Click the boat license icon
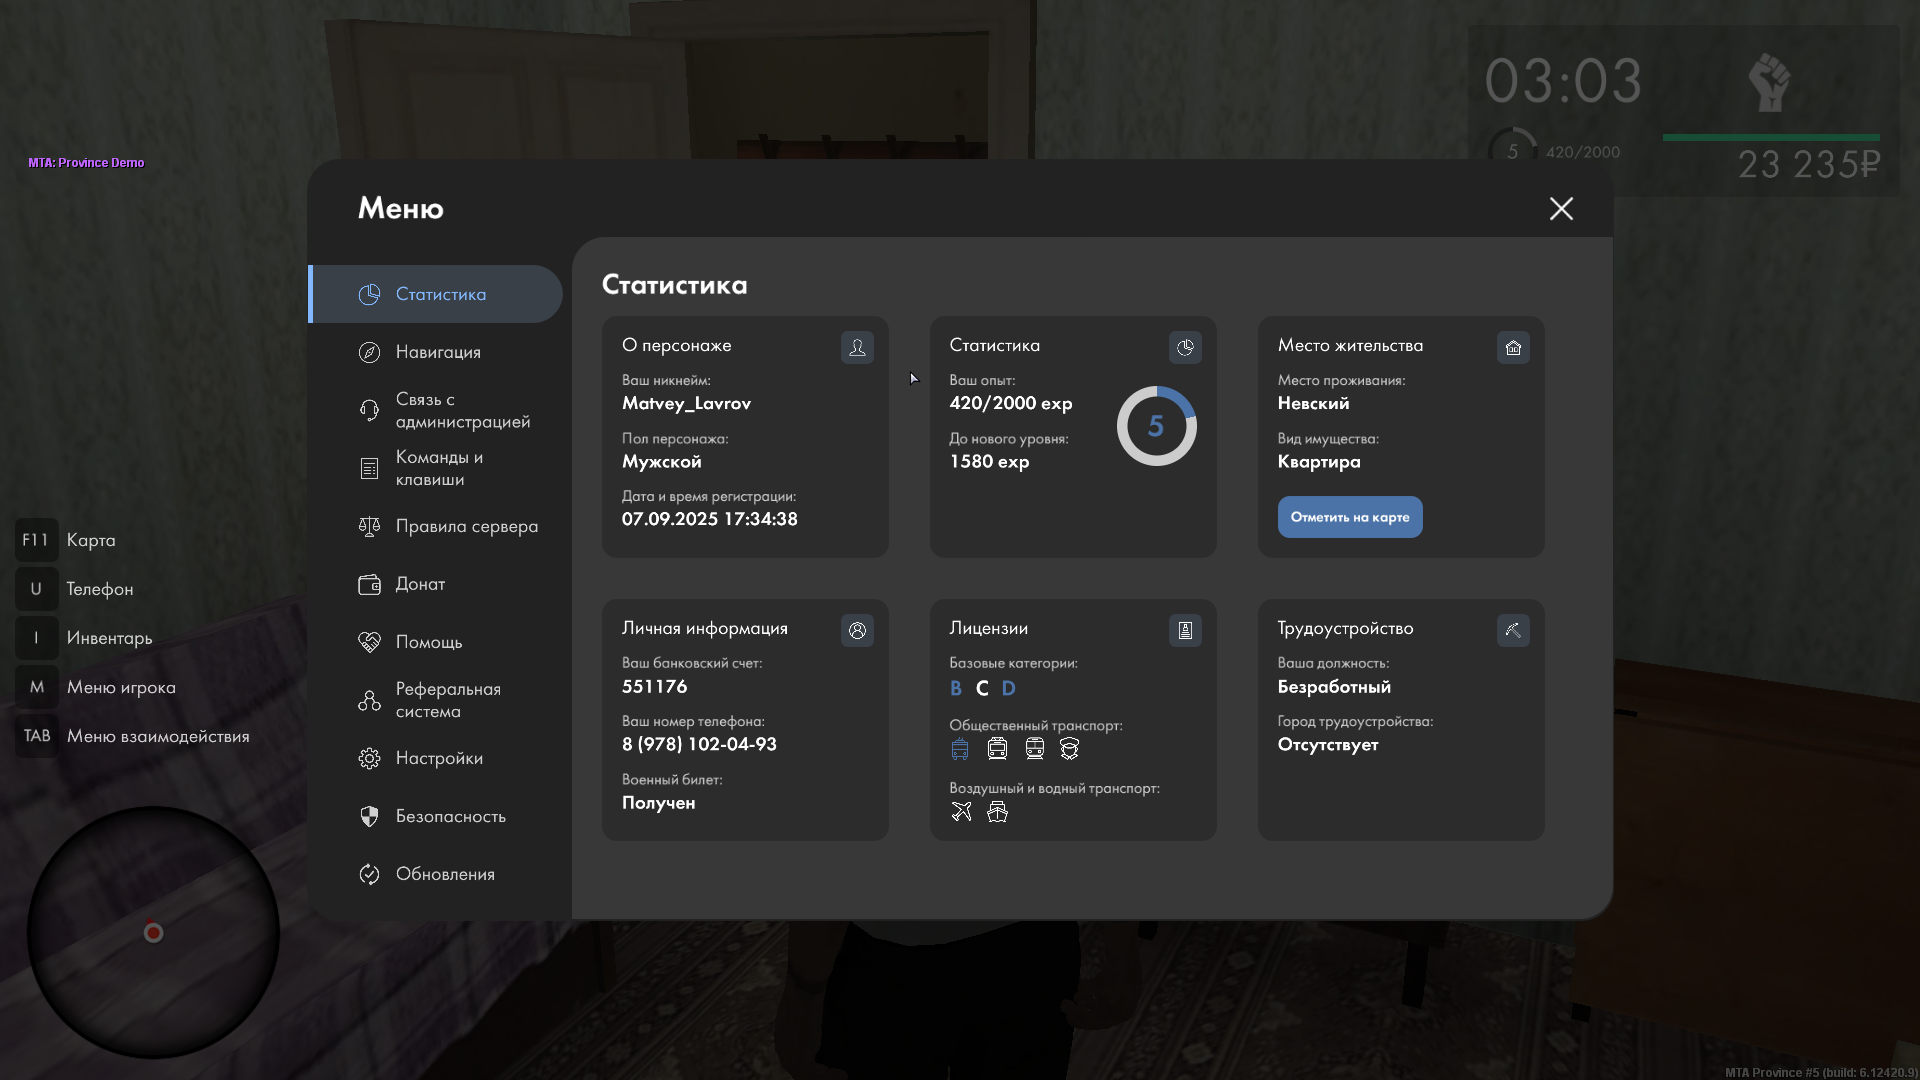Screen dimensions: 1920x1080 coord(997,812)
